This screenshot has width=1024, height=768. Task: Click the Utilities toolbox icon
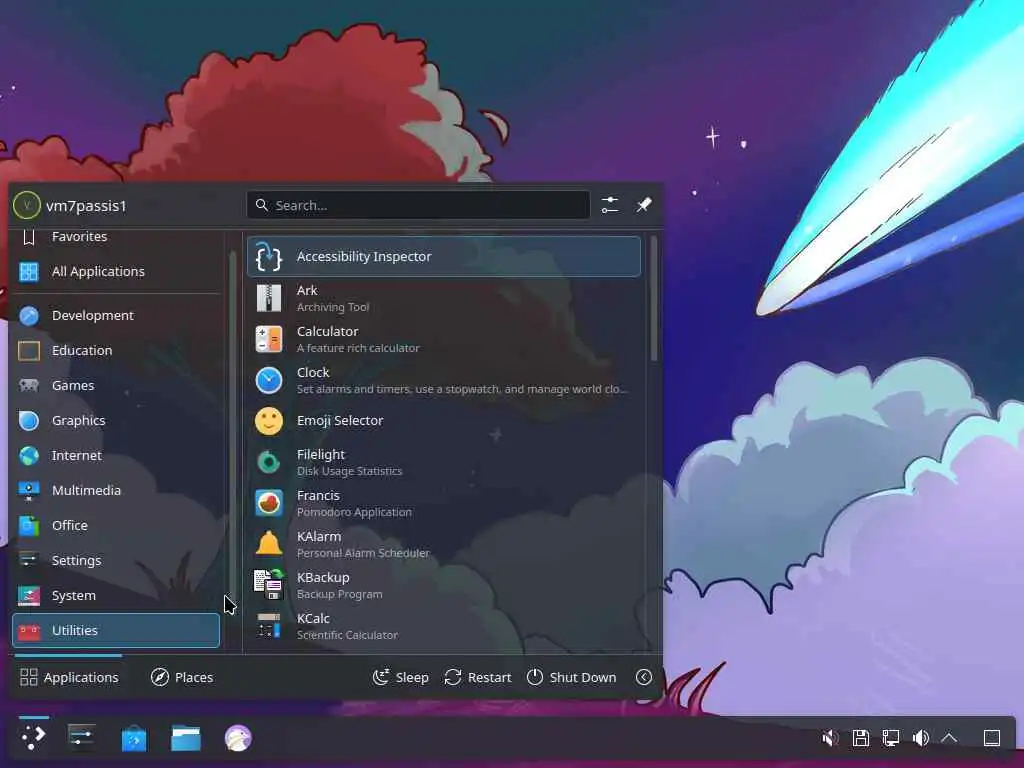coord(29,631)
